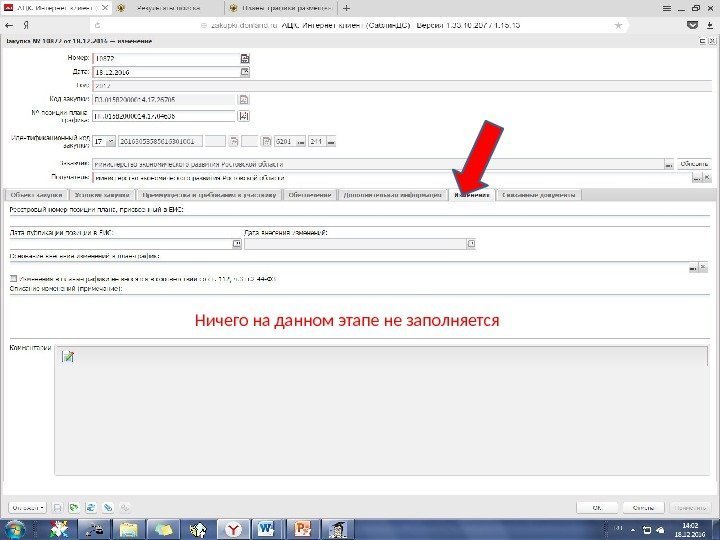Click into the № позиции плана-графика field
The height and width of the screenshot is (540, 720).
click(x=164, y=116)
